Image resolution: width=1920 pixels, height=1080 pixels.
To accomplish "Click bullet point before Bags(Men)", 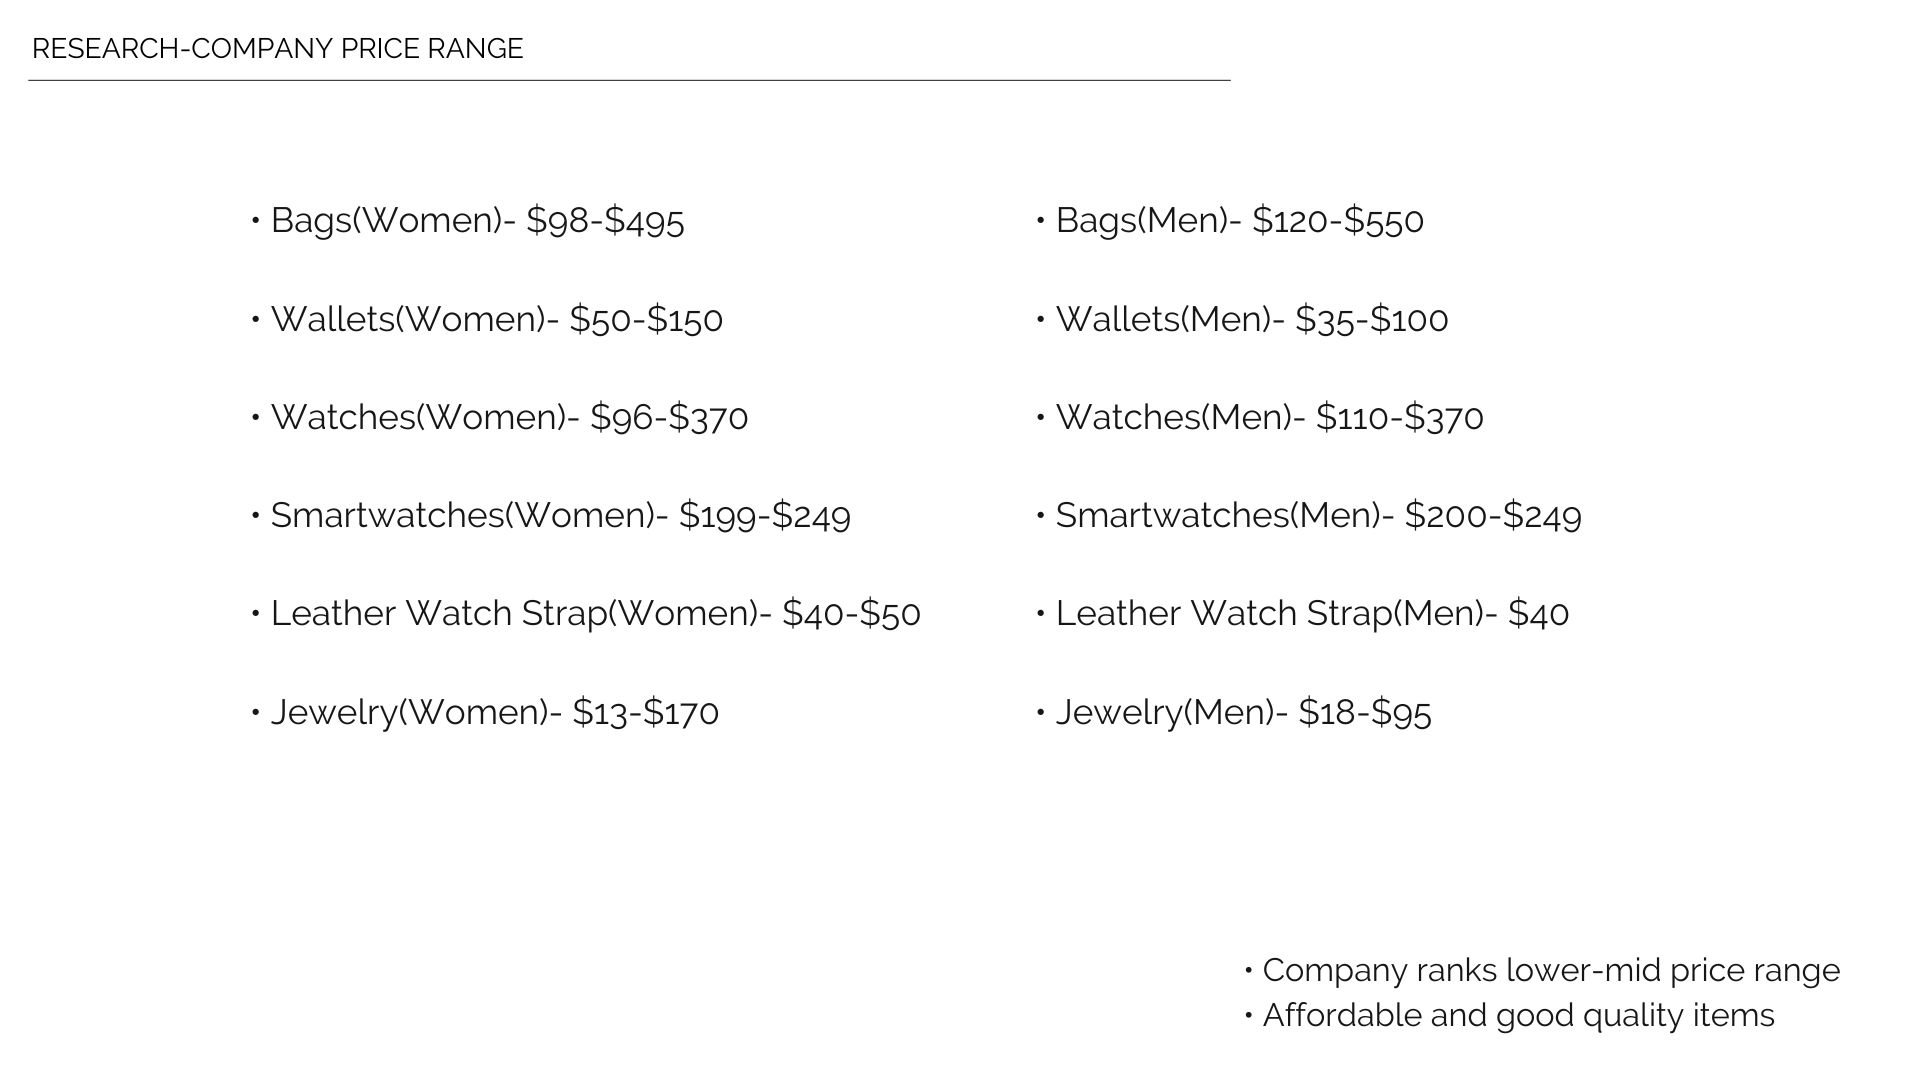I will click(1041, 219).
